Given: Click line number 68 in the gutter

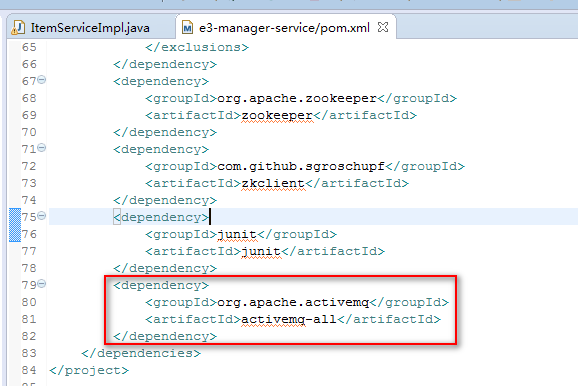Looking at the screenshot, I should (29, 98).
